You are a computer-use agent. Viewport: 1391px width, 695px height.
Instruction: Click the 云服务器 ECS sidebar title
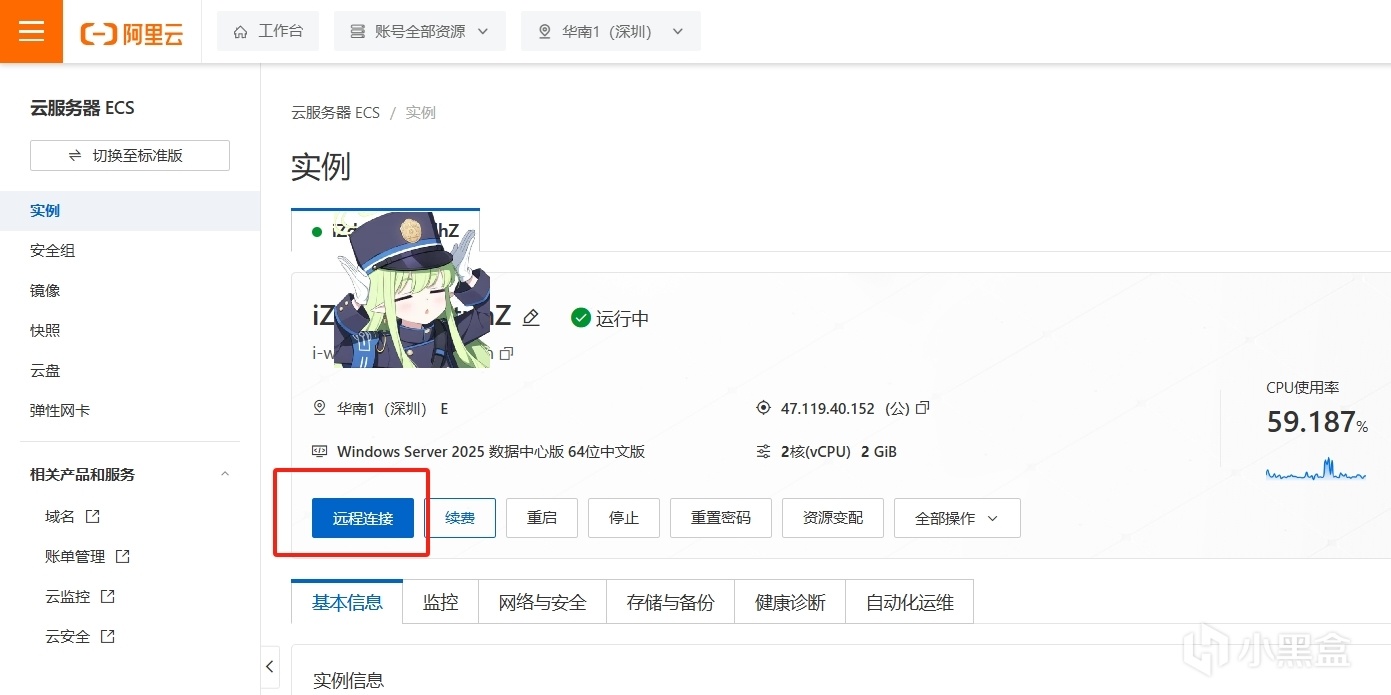coord(82,108)
